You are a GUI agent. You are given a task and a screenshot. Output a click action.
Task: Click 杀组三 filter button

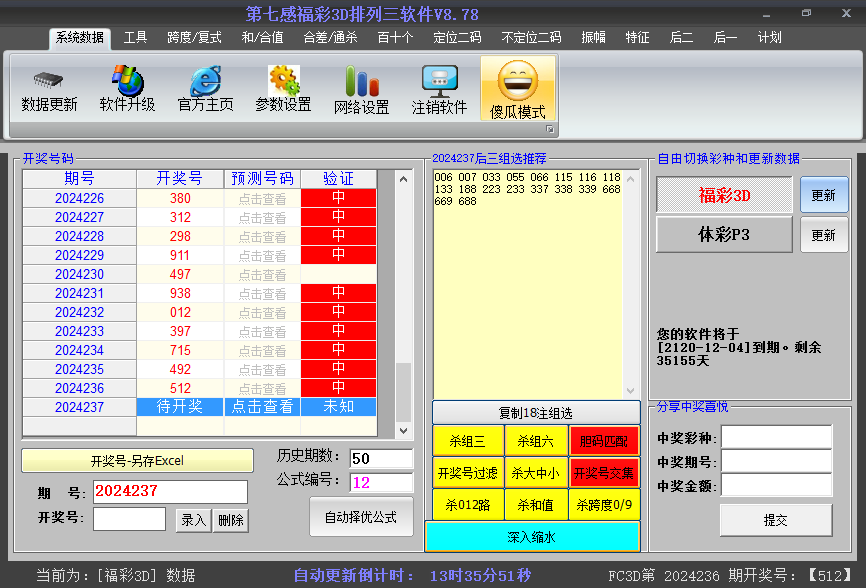[x=468, y=441]
